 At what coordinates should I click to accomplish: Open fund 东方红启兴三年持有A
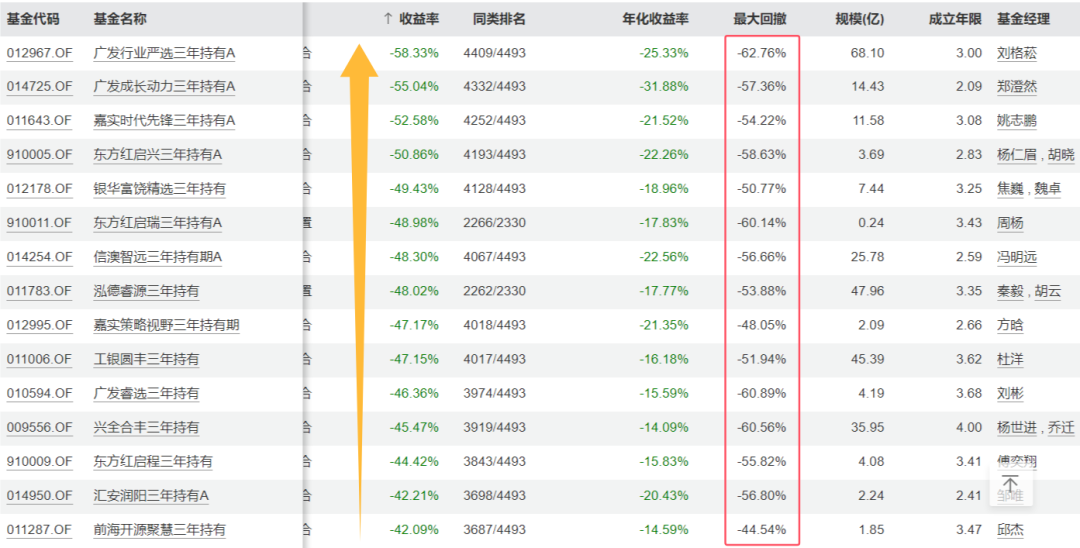[x=158, y=155]
